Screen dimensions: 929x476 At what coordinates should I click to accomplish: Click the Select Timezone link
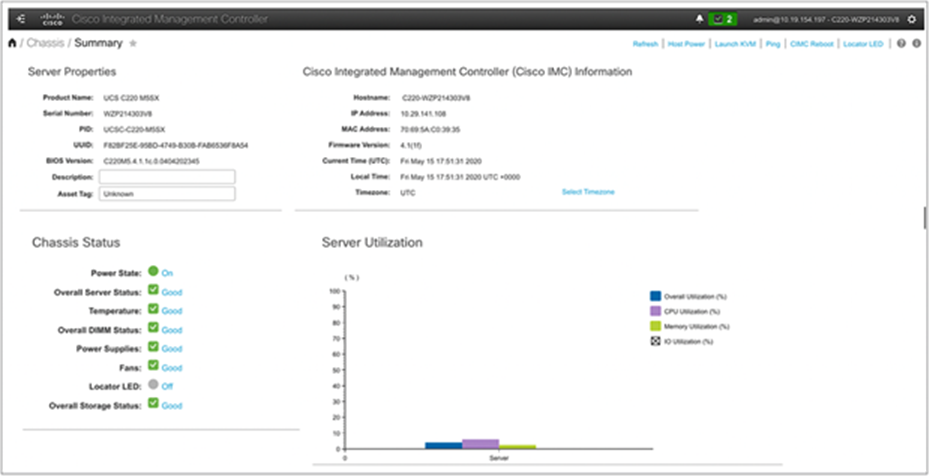click(588, 192)
